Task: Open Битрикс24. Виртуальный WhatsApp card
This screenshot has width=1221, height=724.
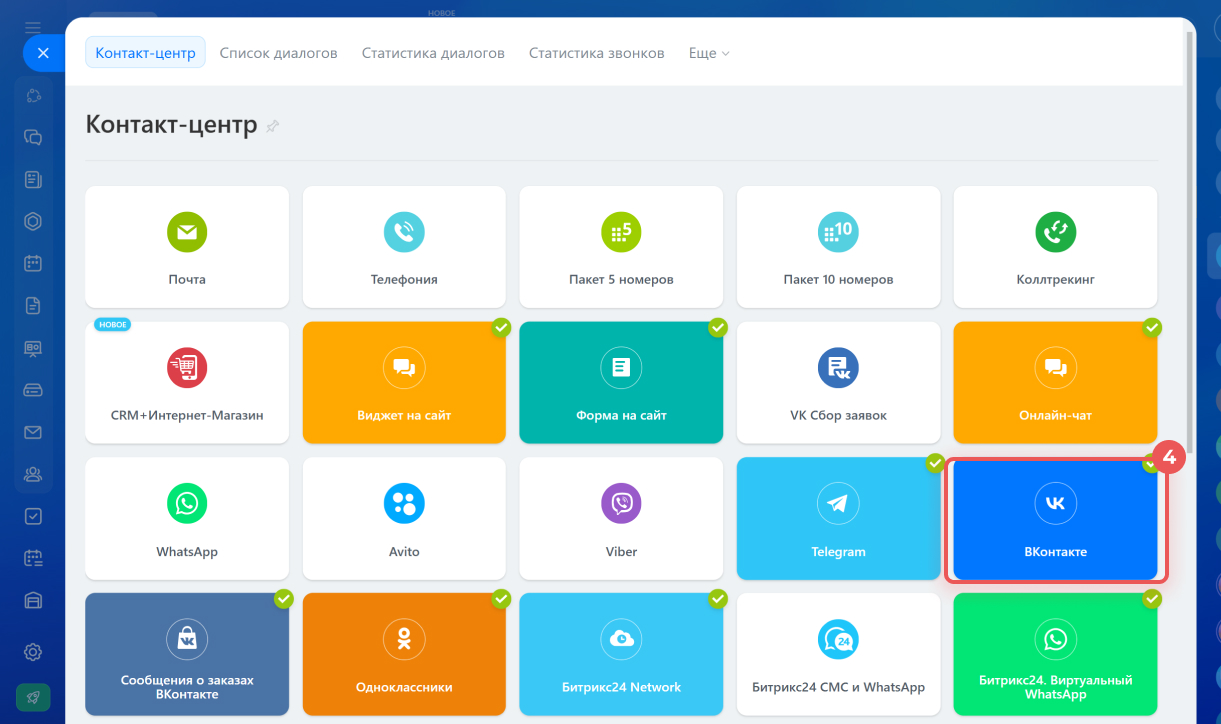Action: (x=1055, y=654)
